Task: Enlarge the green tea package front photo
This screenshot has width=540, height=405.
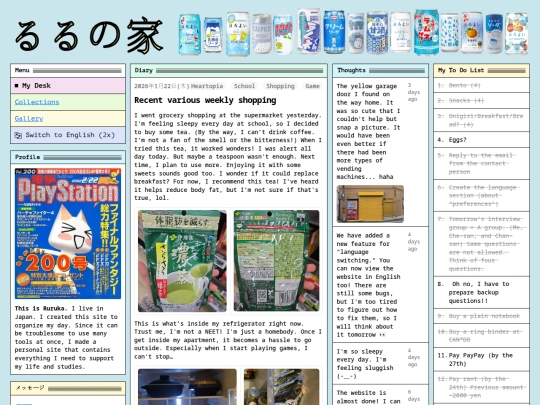Action: point(182,261)
